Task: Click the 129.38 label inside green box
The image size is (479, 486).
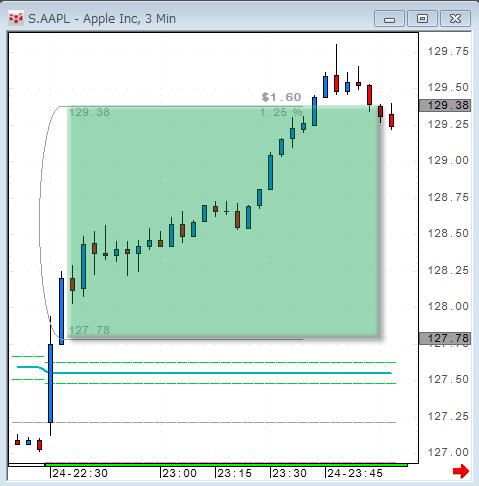Action: (x=89, y=112)
